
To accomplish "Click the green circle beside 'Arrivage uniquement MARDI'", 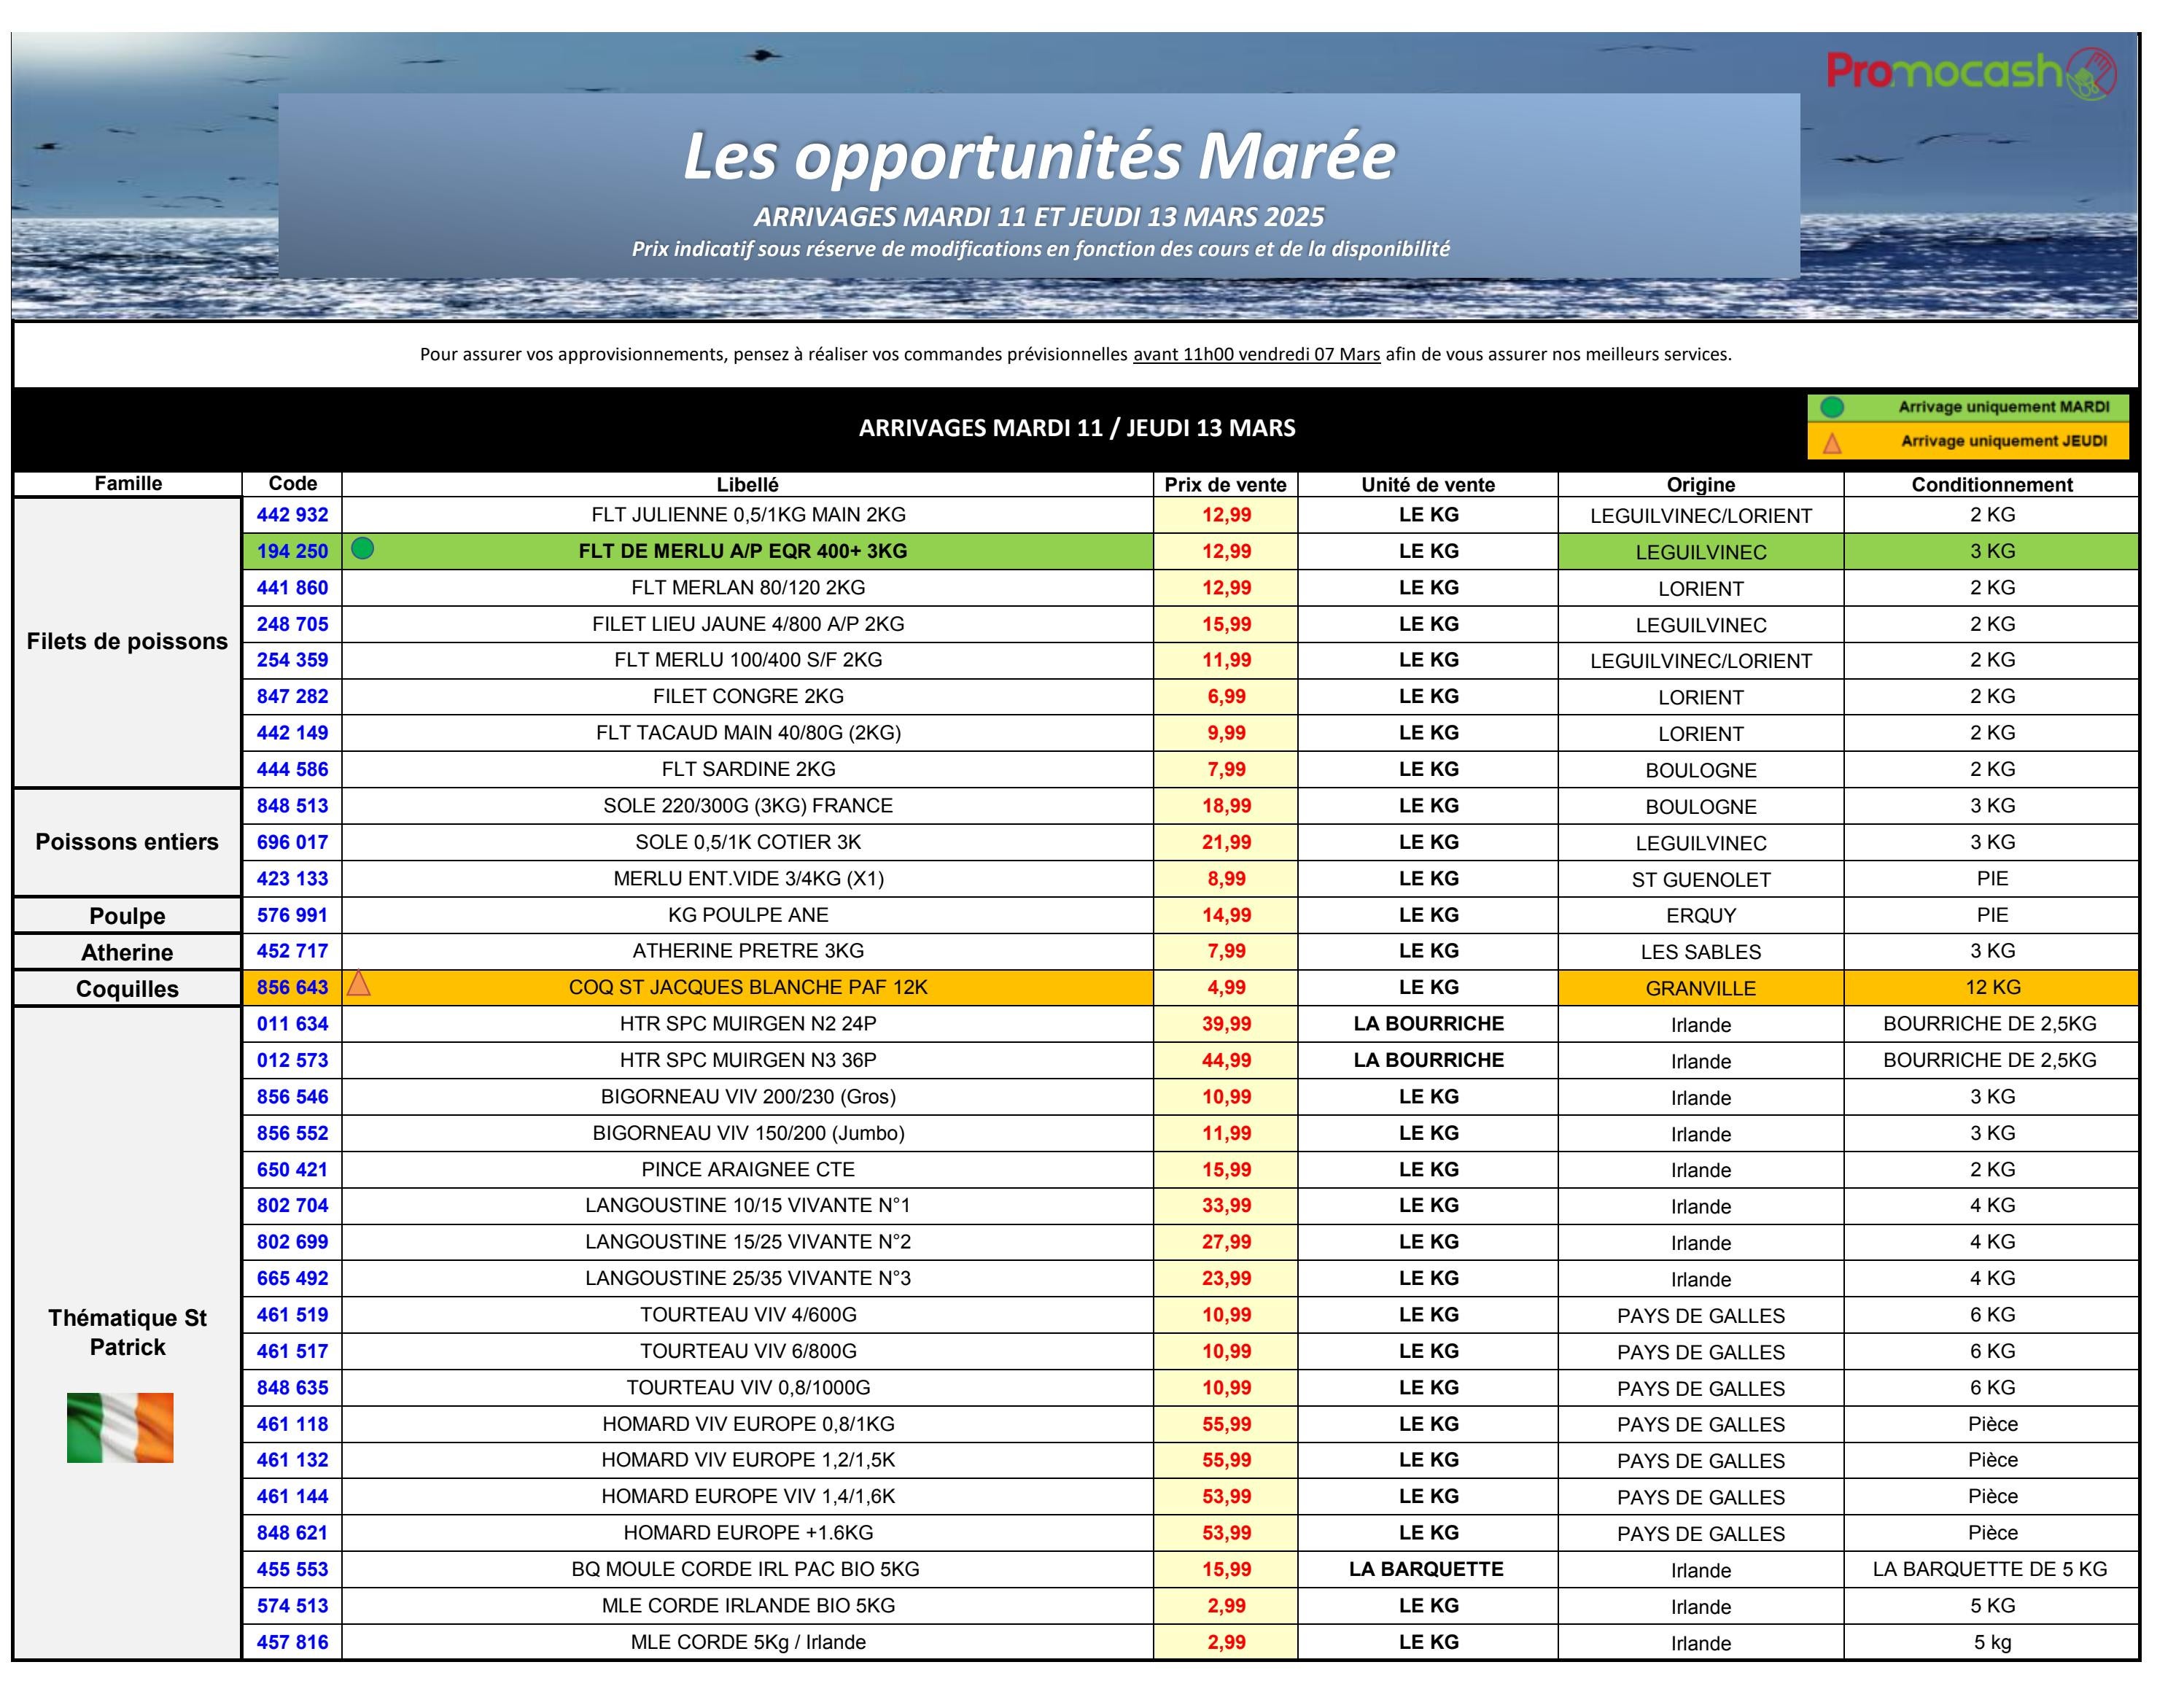I will [1832, 407].
